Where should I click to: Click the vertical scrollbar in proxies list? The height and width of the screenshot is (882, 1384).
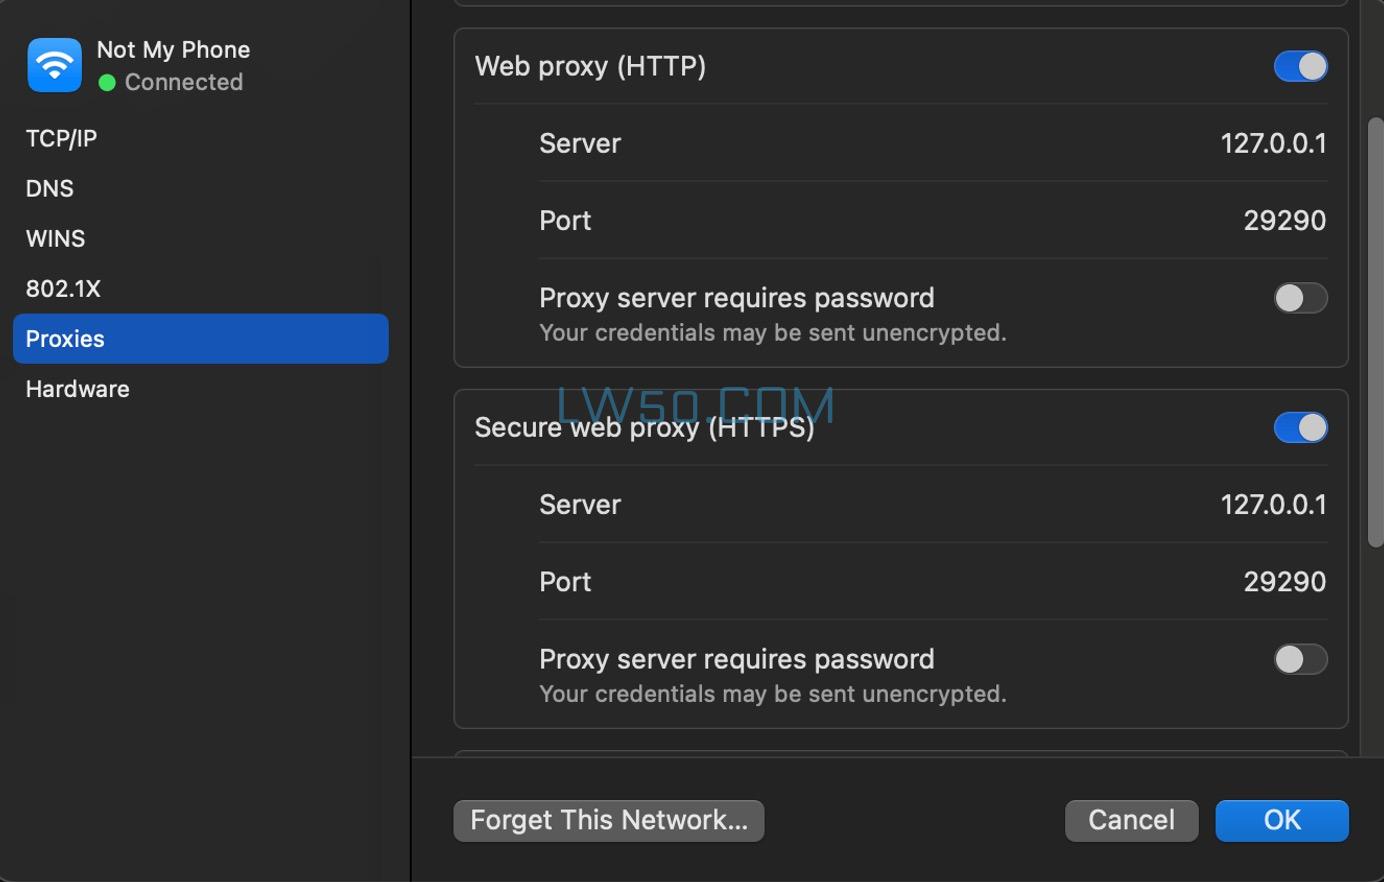[x=1375, y=332]
